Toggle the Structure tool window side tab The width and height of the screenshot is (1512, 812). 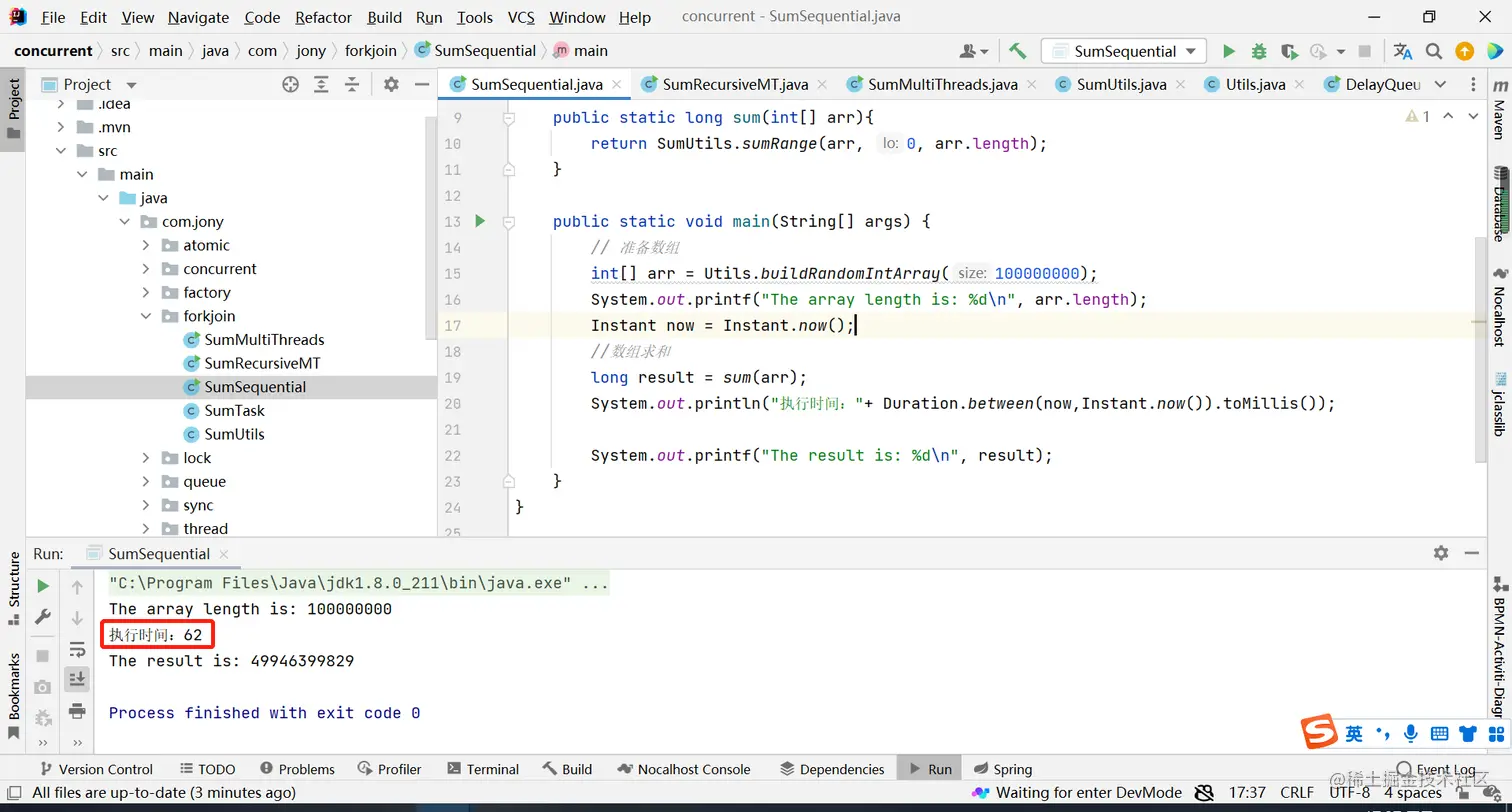point(13,589)
